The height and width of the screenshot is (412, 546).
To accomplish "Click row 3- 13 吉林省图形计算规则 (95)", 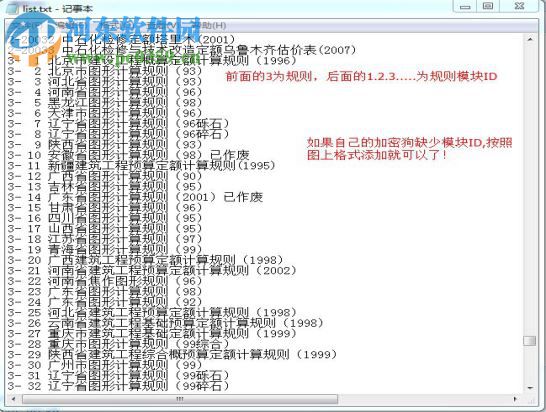I will click(x=105, y=187).
